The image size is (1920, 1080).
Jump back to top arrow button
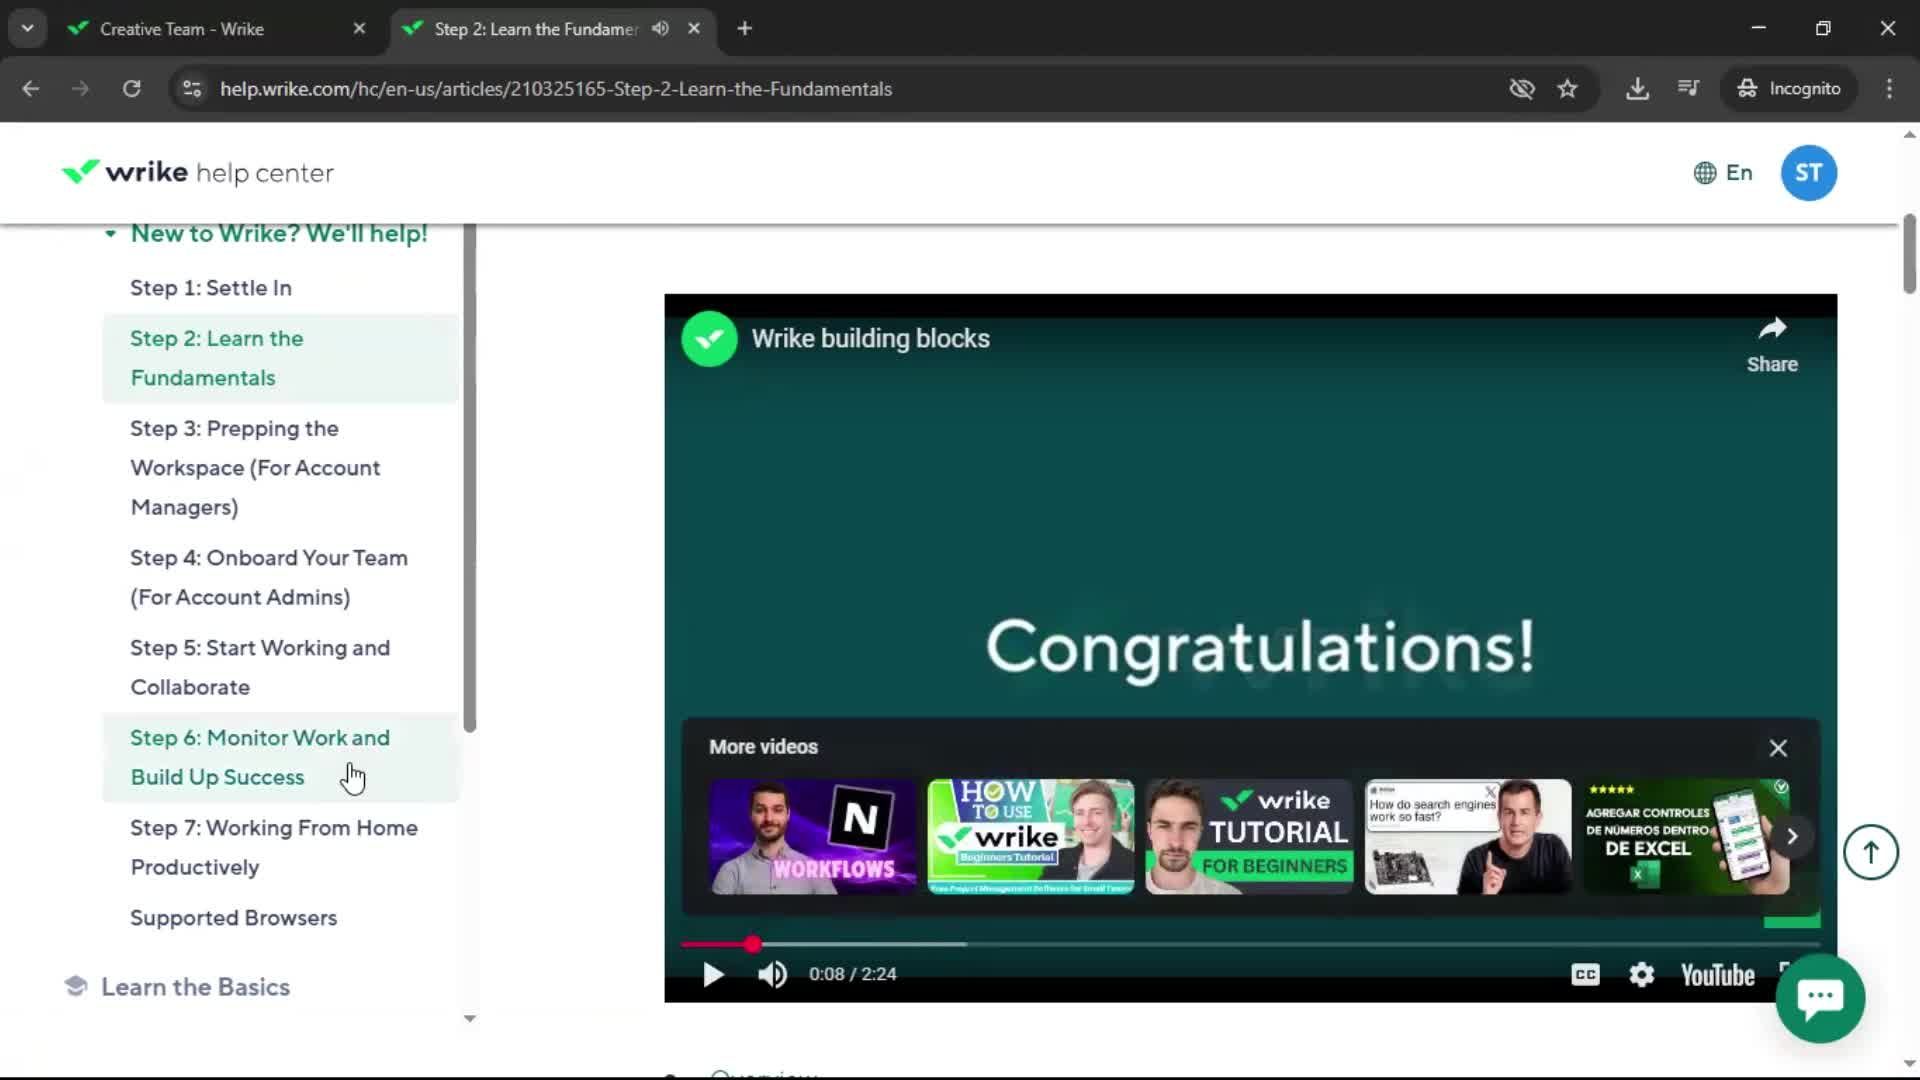(1870, 852)
